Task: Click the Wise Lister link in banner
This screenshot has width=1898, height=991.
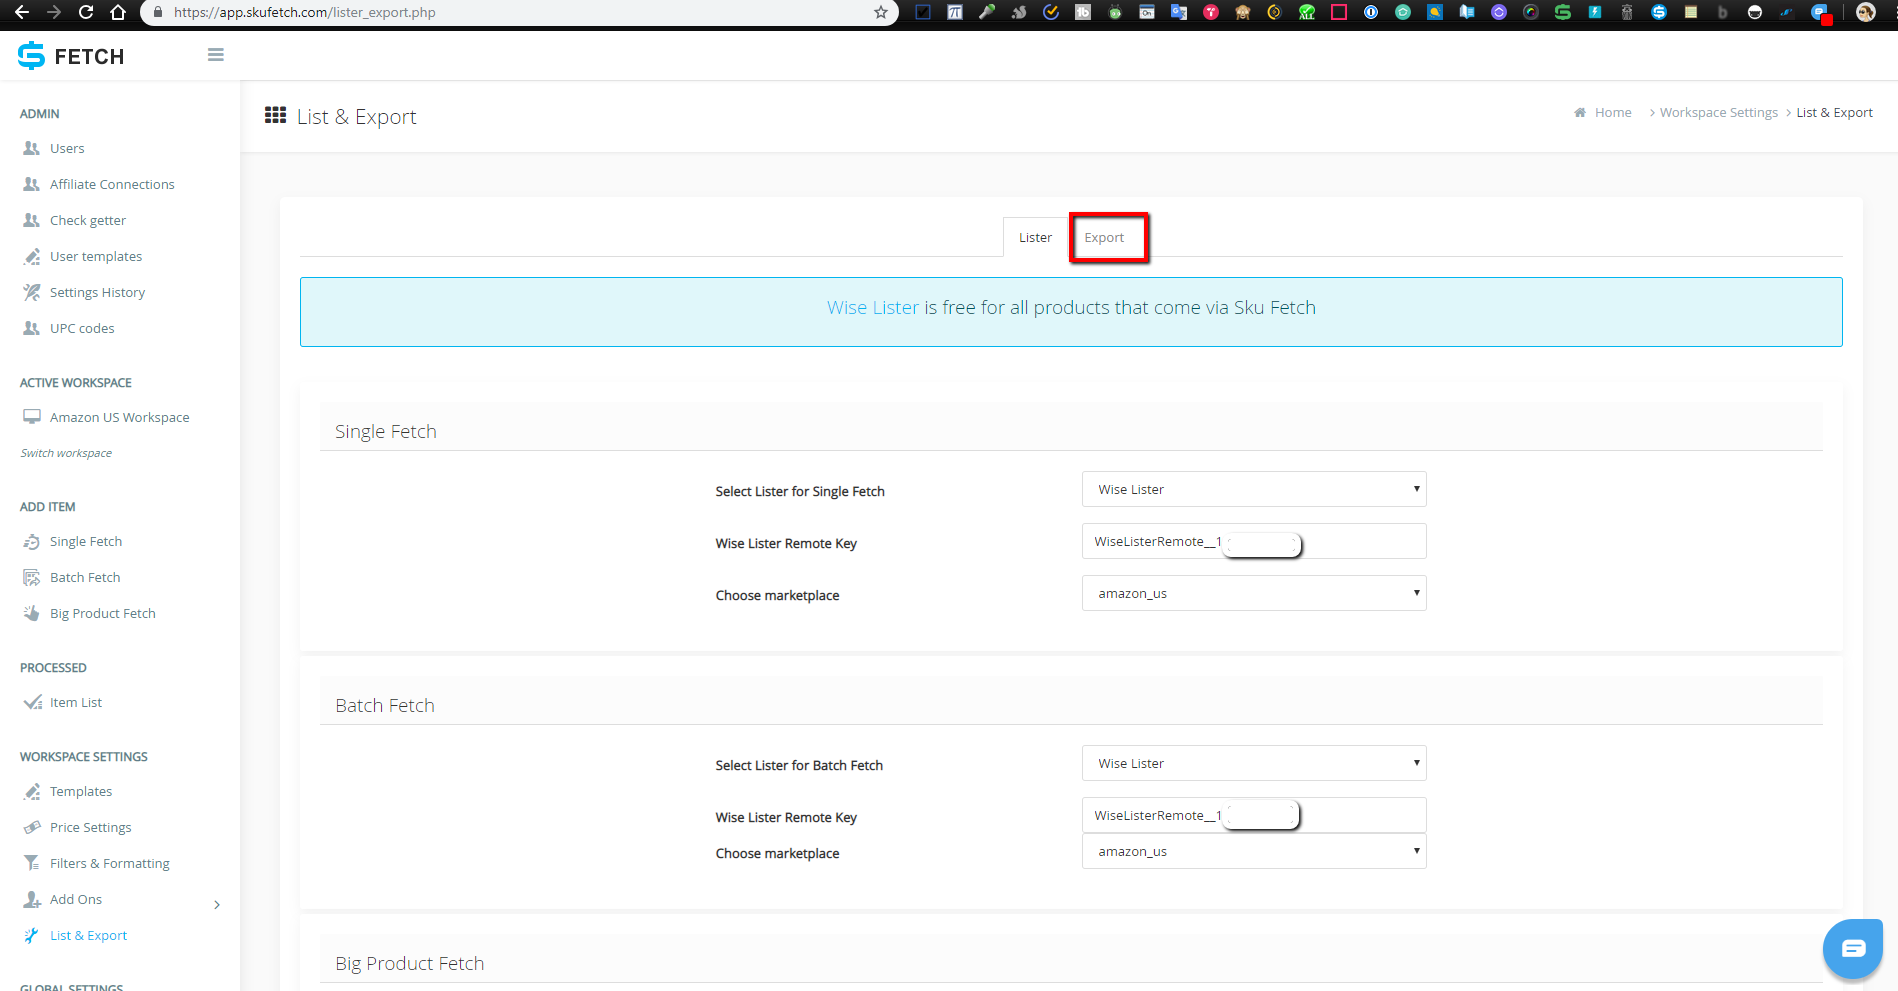Action: [x=872, y=307]
